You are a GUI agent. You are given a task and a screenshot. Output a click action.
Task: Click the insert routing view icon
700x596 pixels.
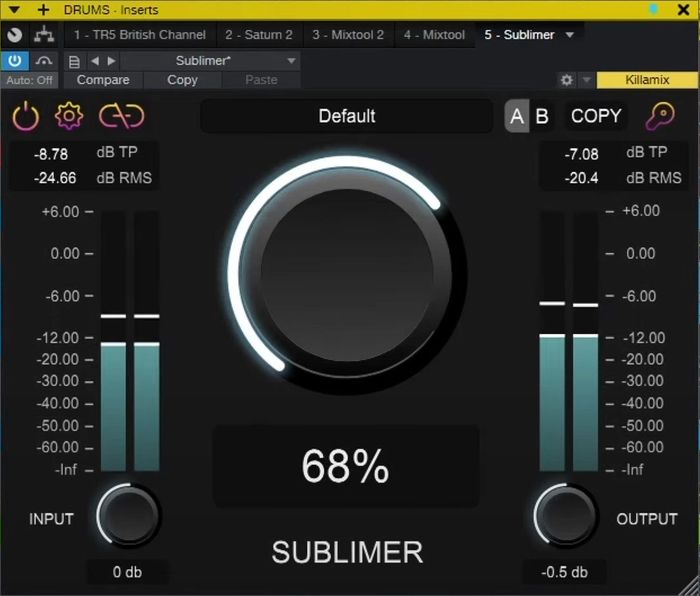point(44,34)
